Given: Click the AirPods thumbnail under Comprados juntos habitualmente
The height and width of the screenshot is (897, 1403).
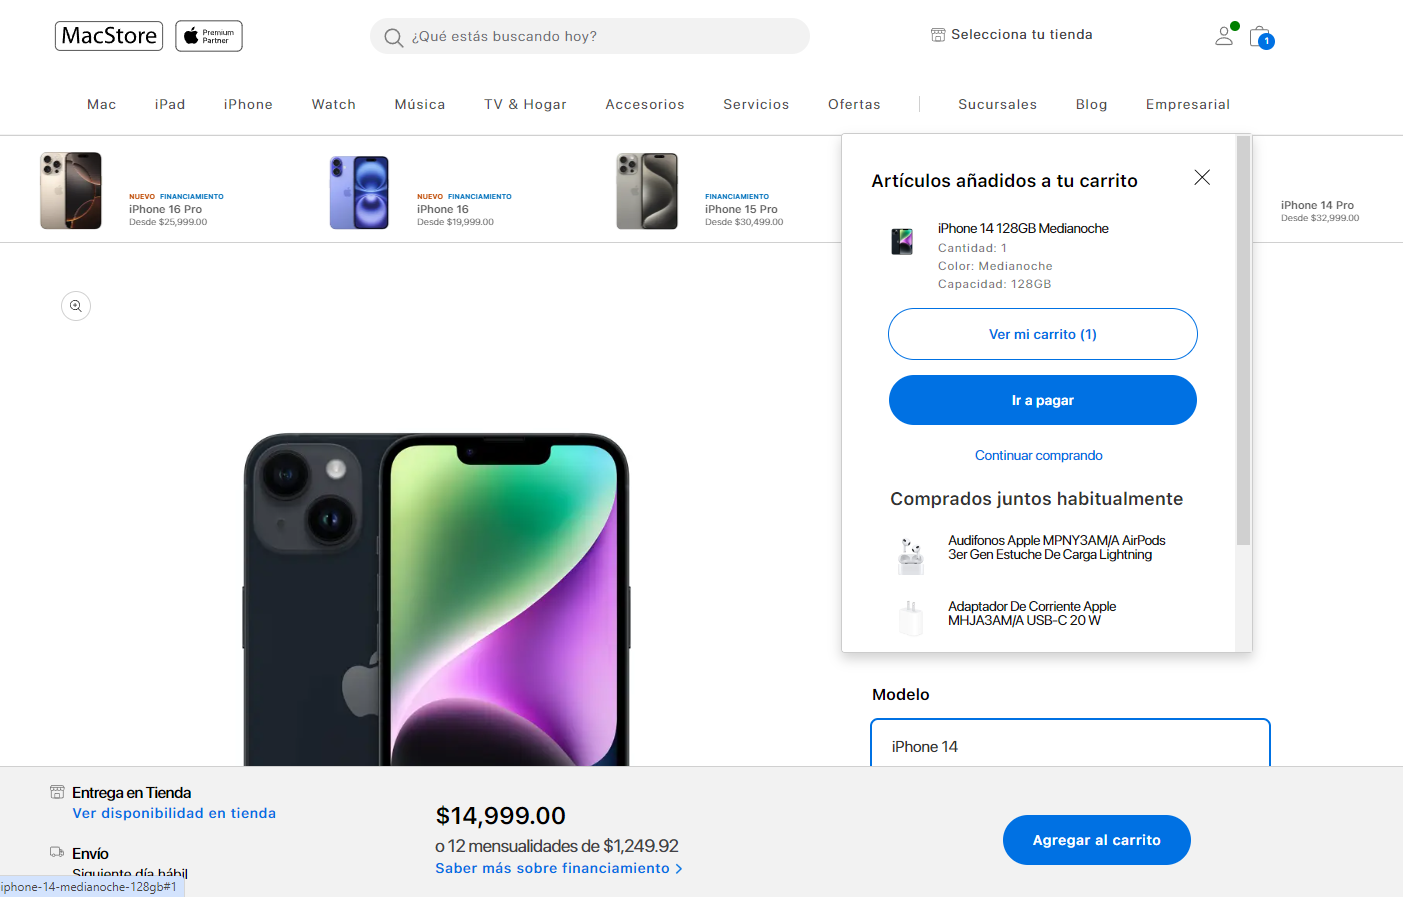Looking at the screenshot, I should tap(910, 556).
